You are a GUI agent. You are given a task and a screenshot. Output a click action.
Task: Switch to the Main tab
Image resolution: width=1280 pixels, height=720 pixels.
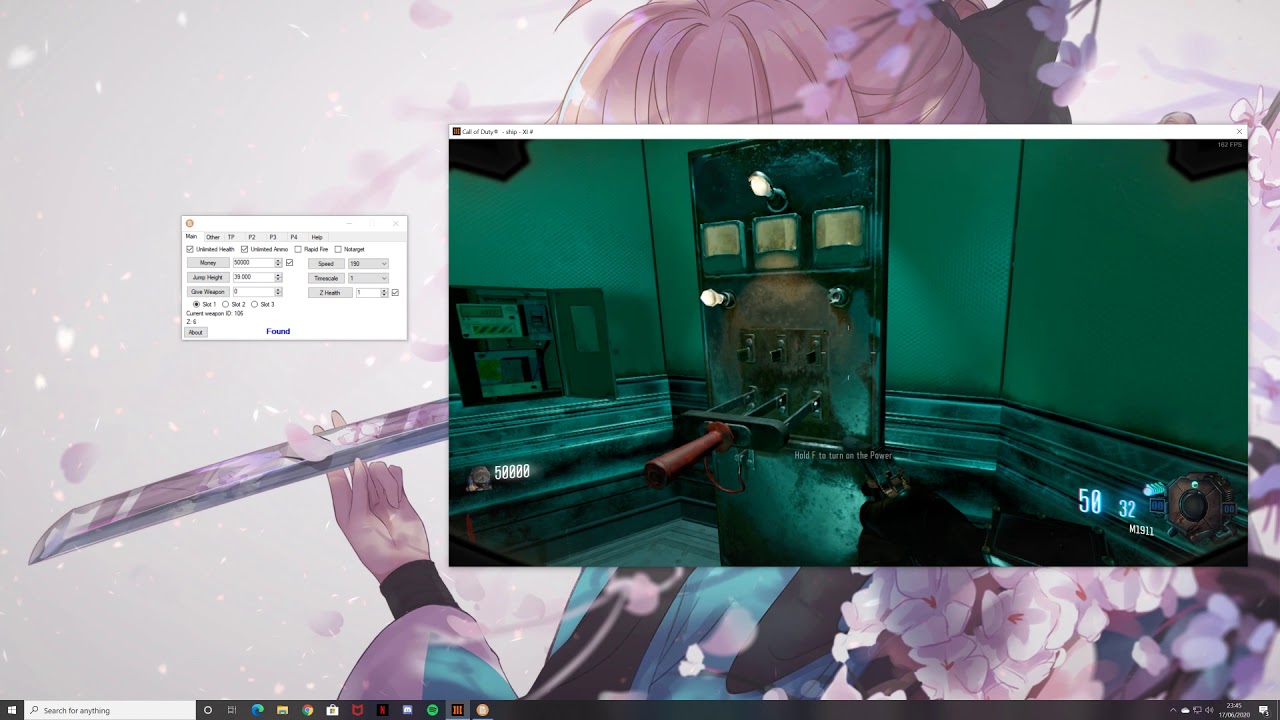click(x=191, y=236)
